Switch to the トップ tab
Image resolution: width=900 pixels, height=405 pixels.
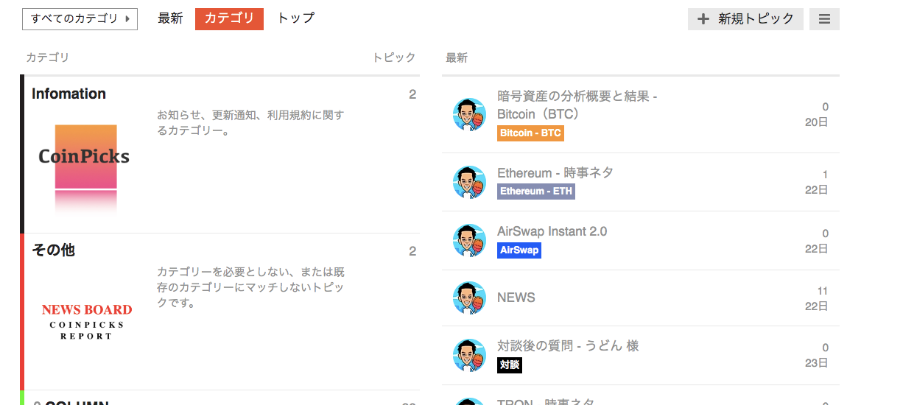[296, 18]
